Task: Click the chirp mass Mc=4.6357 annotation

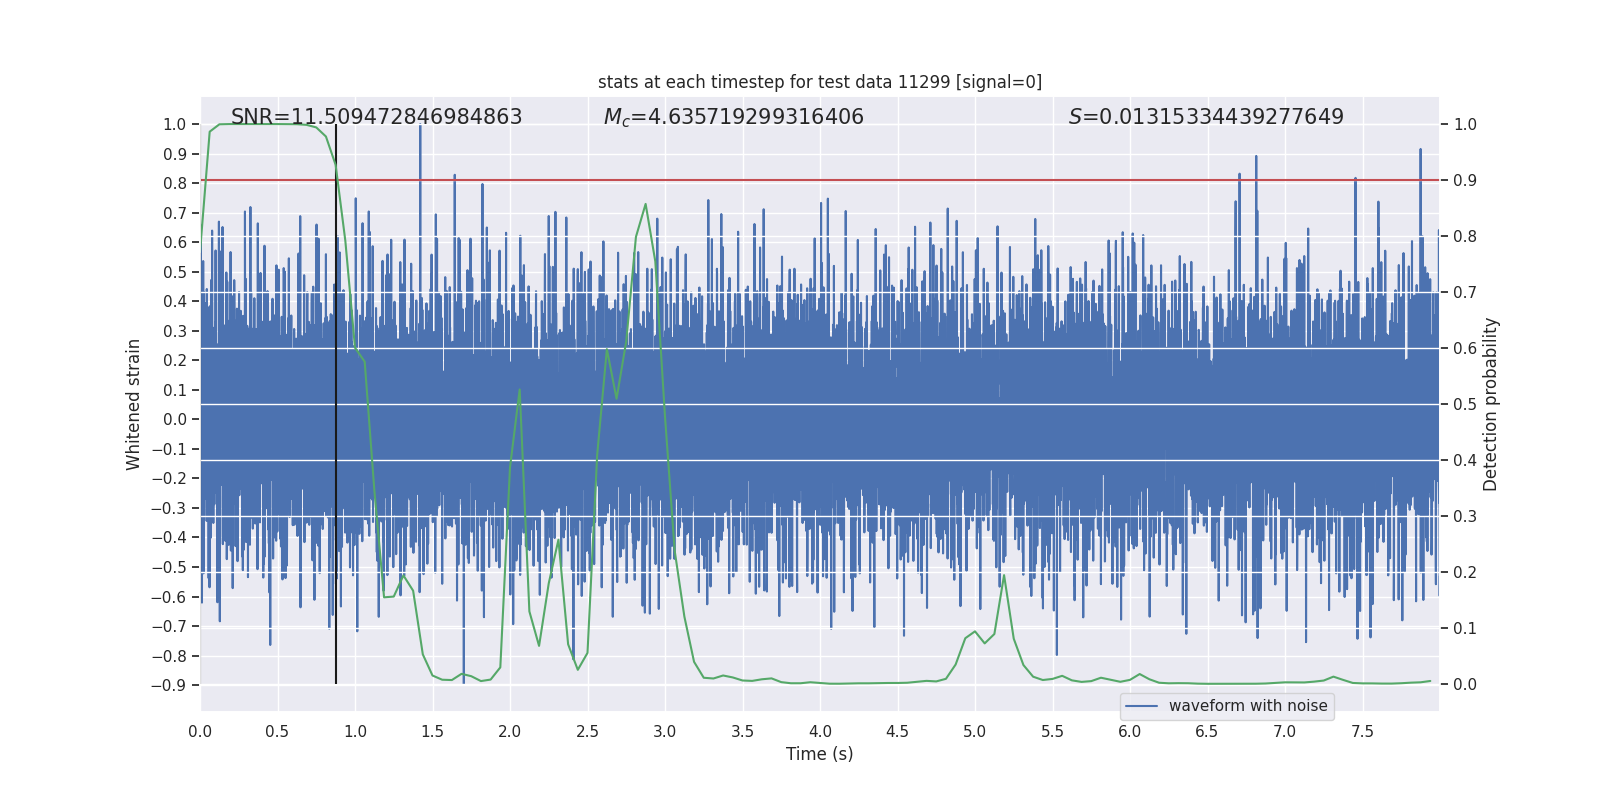Action: [734, 117]
